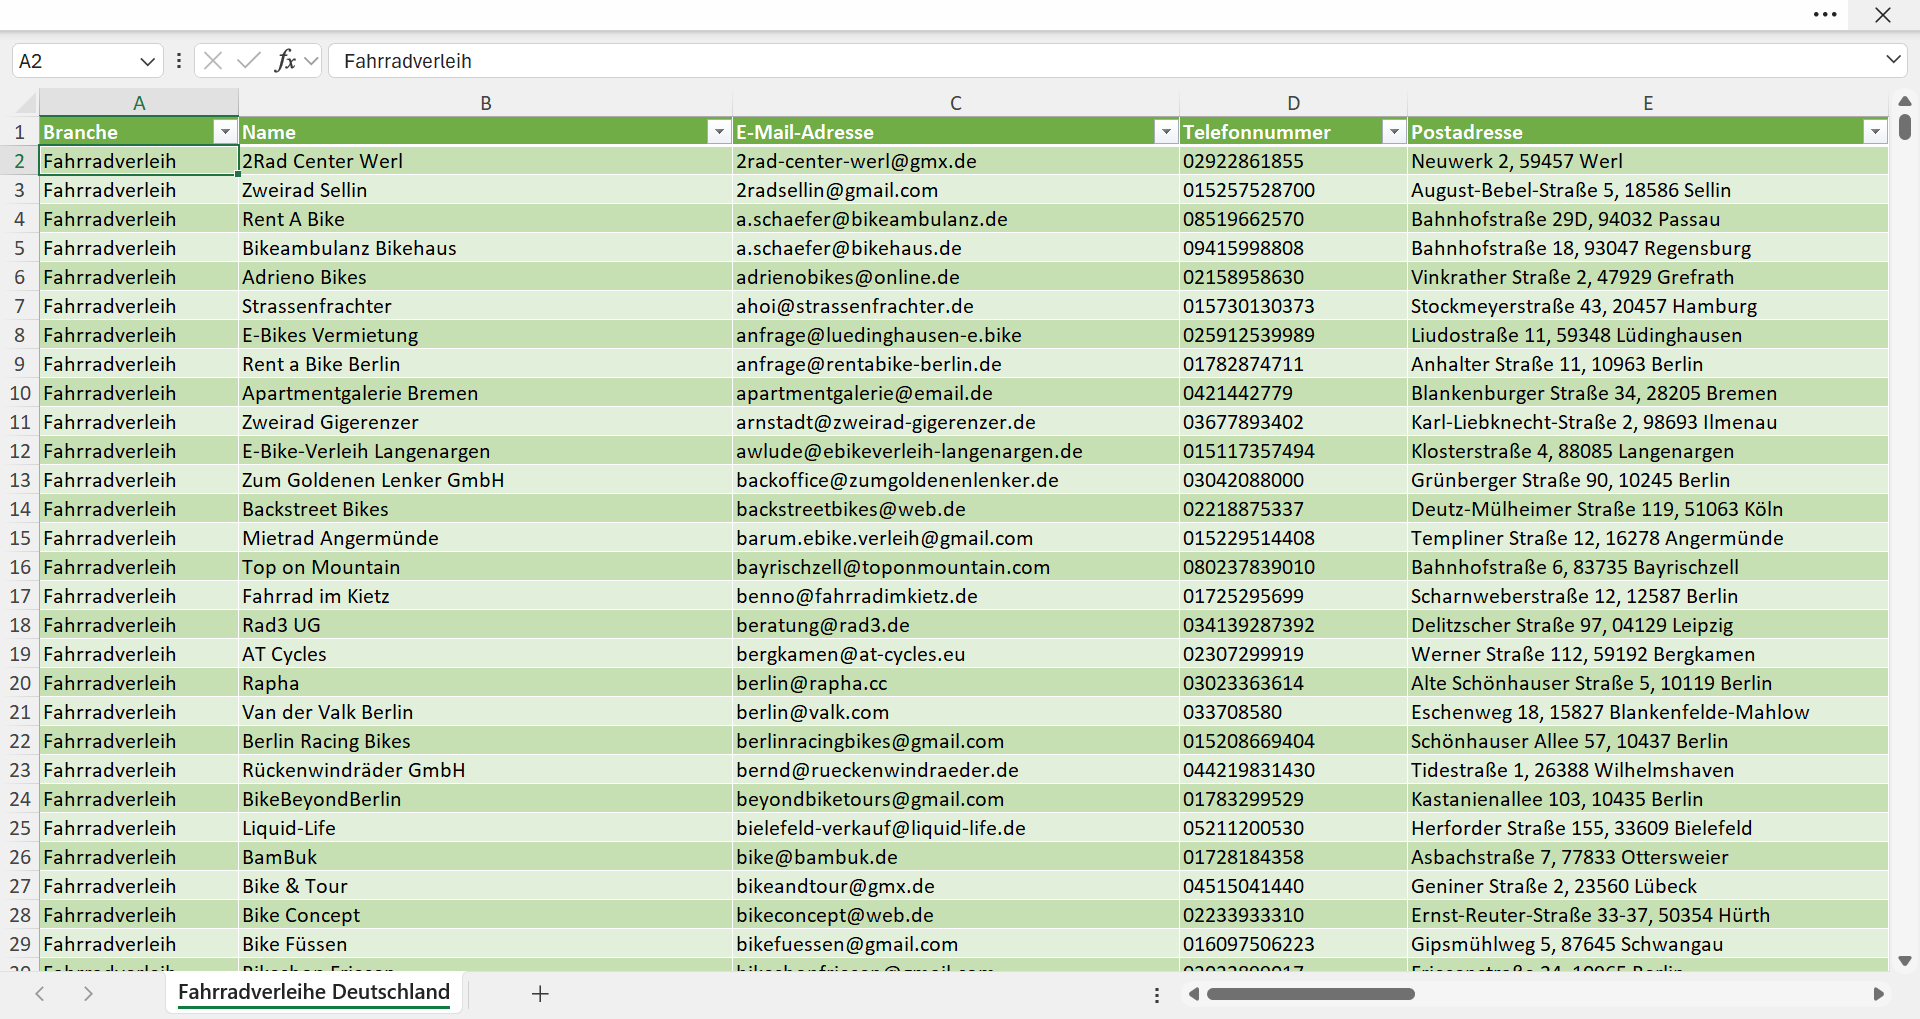Switch to Fahrradverleihe Deutschland sheet tab
The height and width of the screenshot is (1019, 1920).
coord(314,992)
